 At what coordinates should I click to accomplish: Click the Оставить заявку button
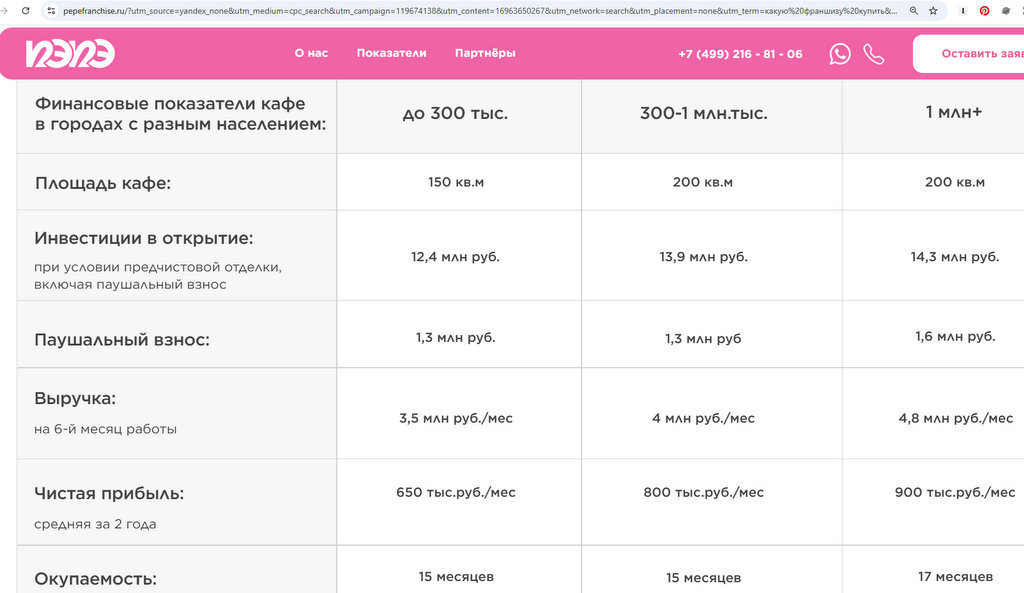point(968,54)
